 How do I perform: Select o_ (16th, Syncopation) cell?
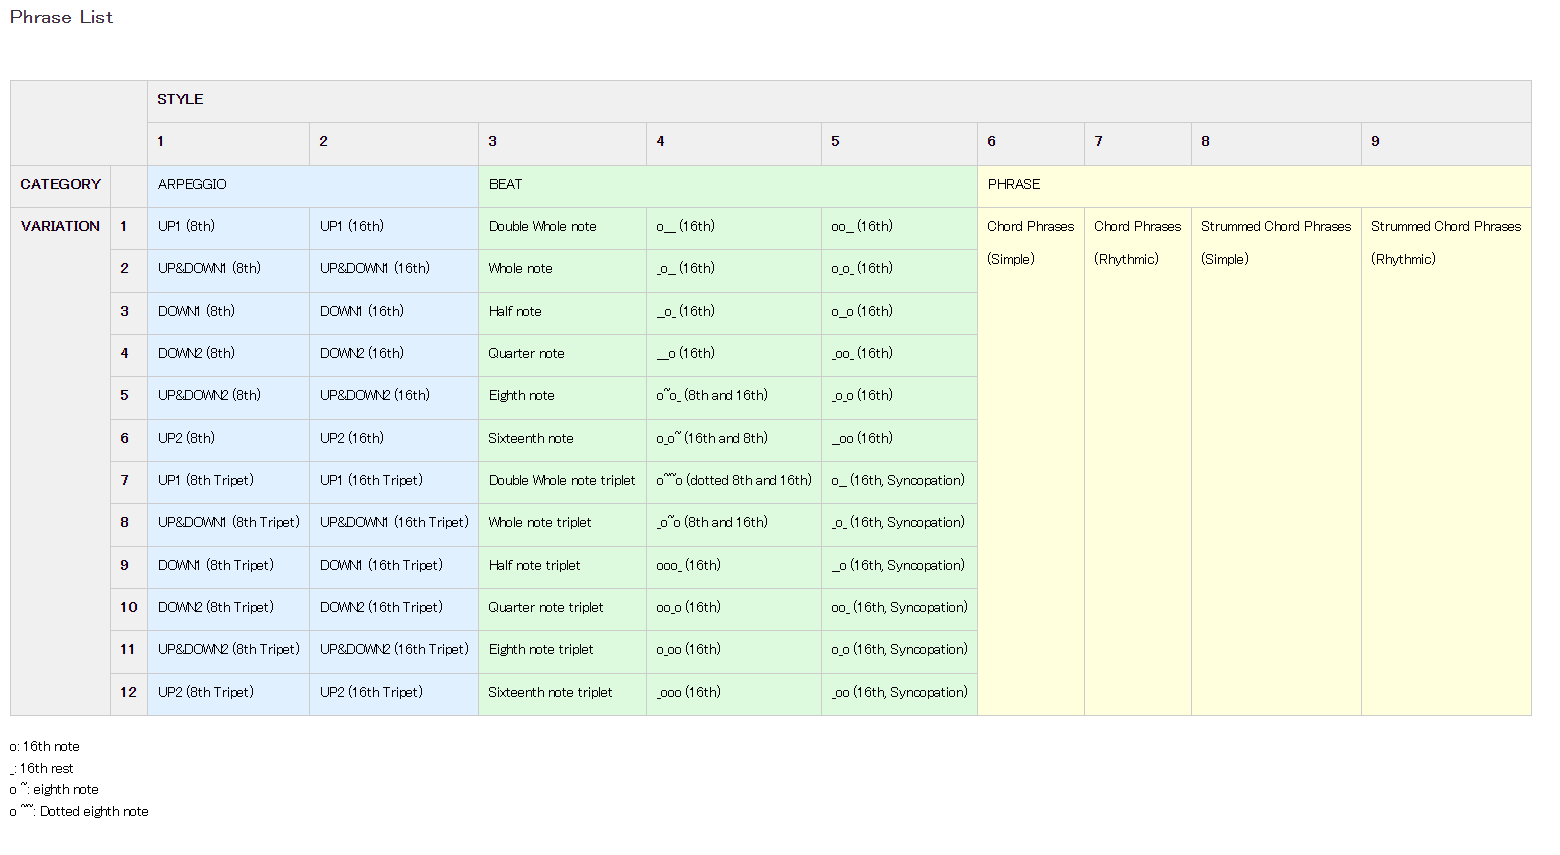[x=899, y=482]
